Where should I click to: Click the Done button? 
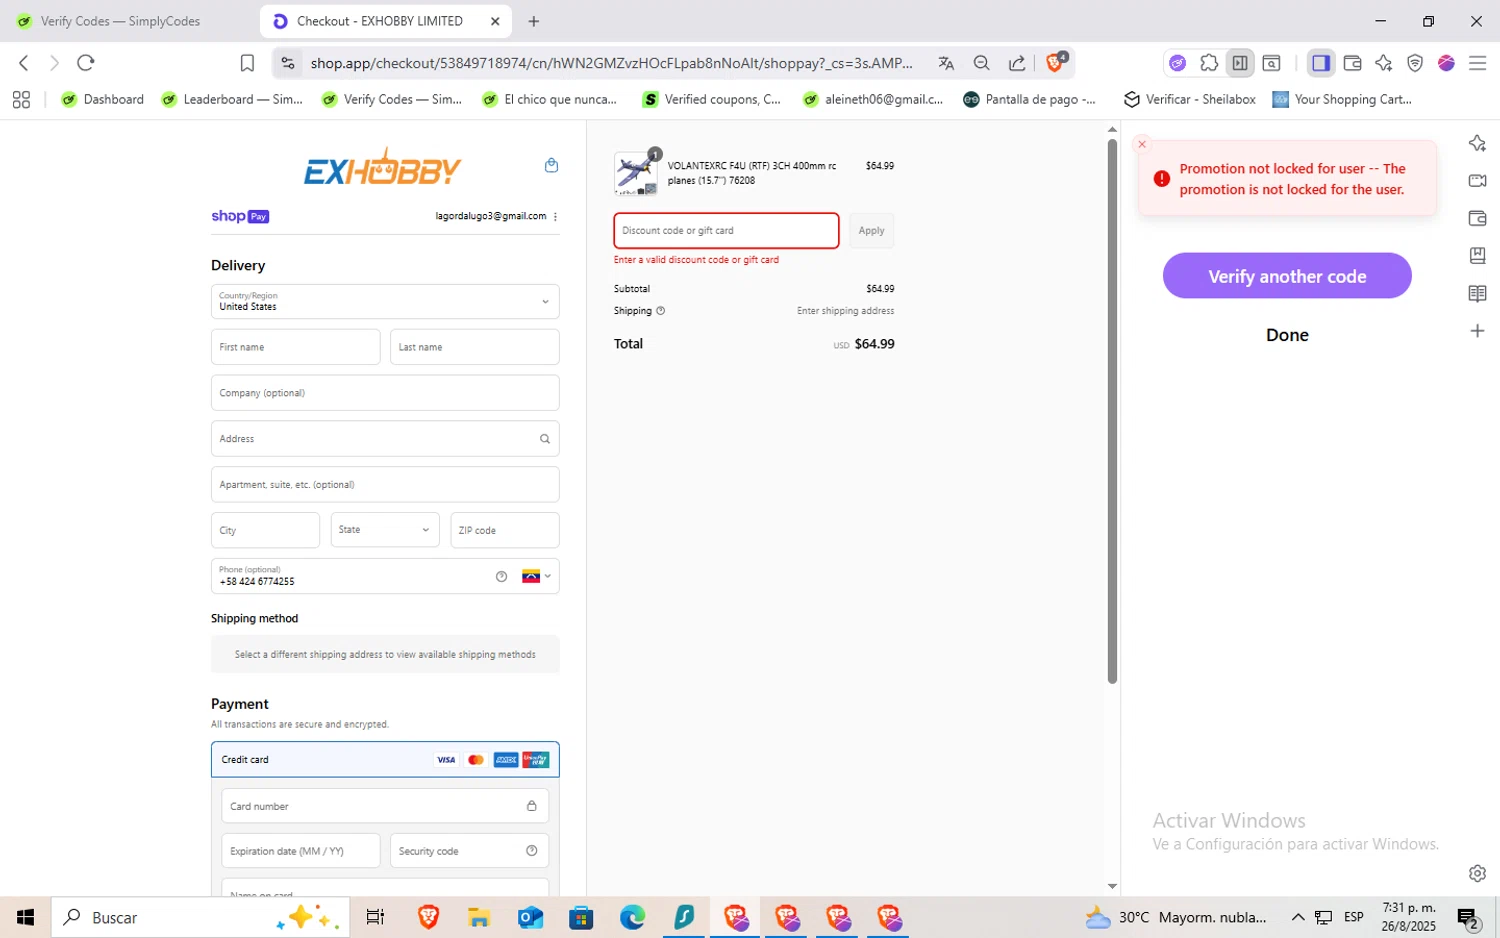click(x=1287, y=335)
